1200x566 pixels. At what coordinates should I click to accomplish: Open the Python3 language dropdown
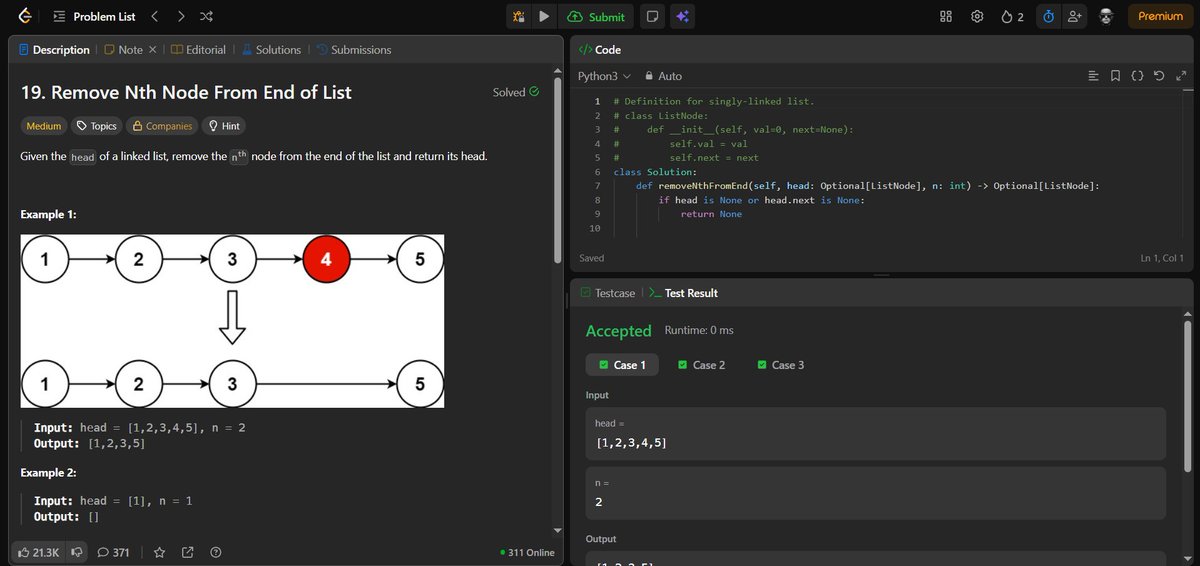coord(604,76)
